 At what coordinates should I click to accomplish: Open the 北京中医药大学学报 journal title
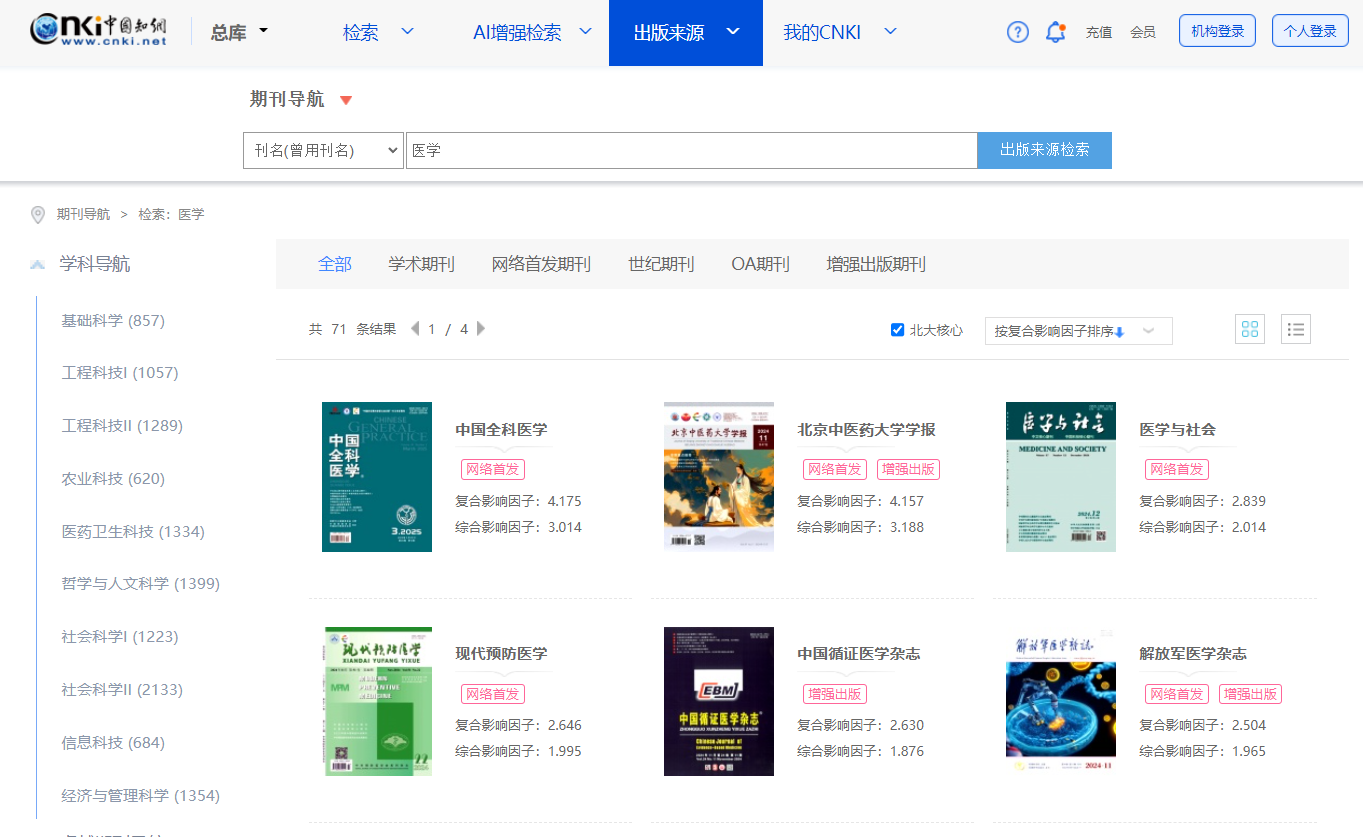coord(866,430)
